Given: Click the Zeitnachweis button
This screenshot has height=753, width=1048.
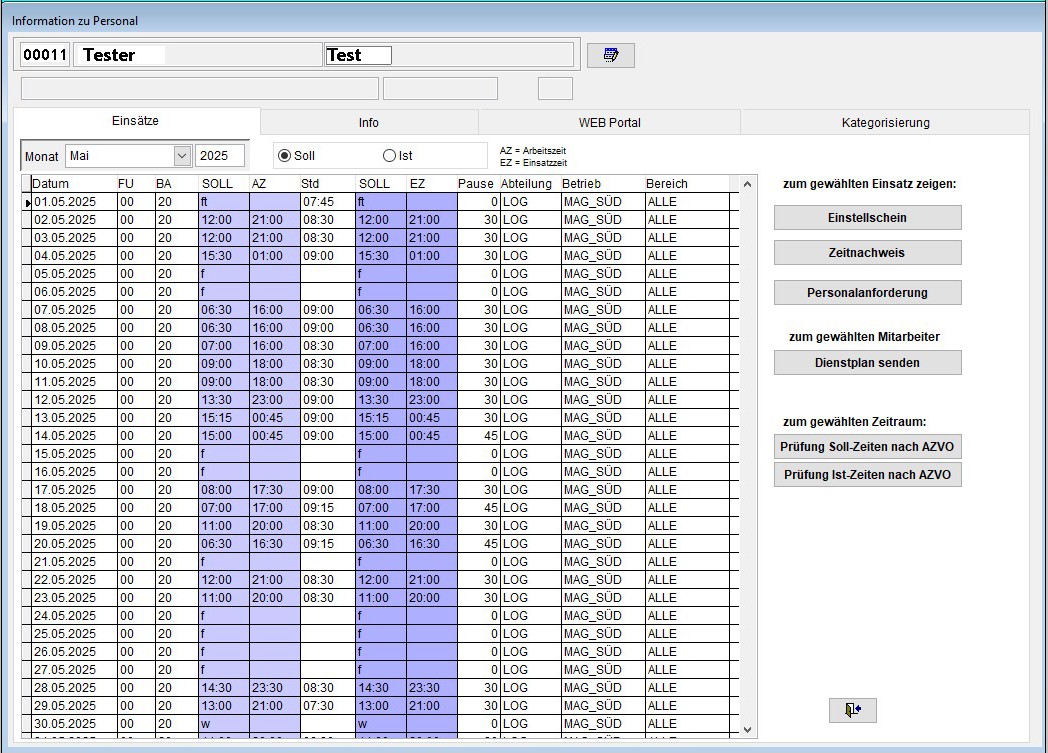Looking at the screenshot, I should [868, 253].
